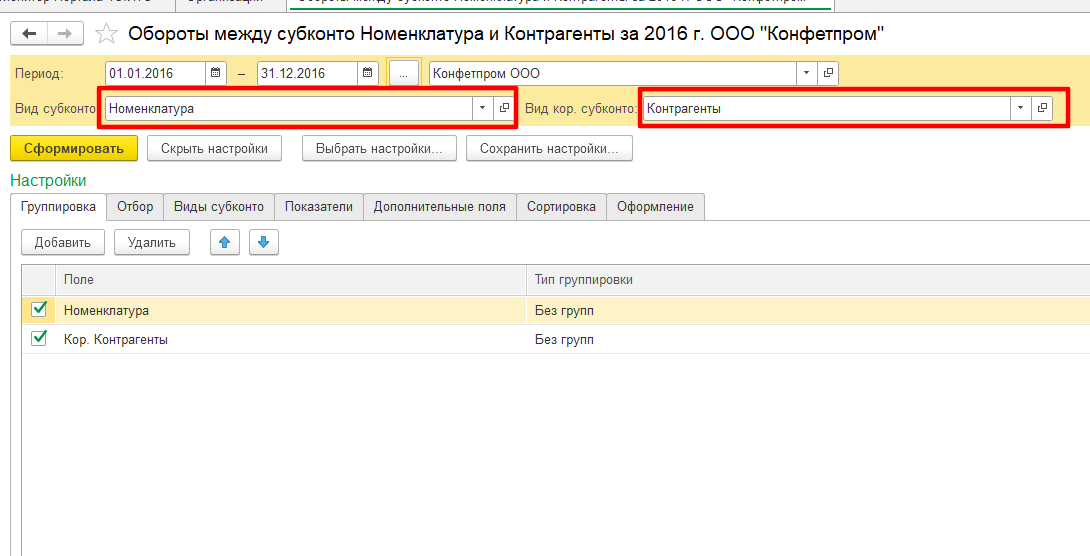This screenshot has height=556, width=1090.
Task: Click the Удалить button
Action: tap(152, 243)
